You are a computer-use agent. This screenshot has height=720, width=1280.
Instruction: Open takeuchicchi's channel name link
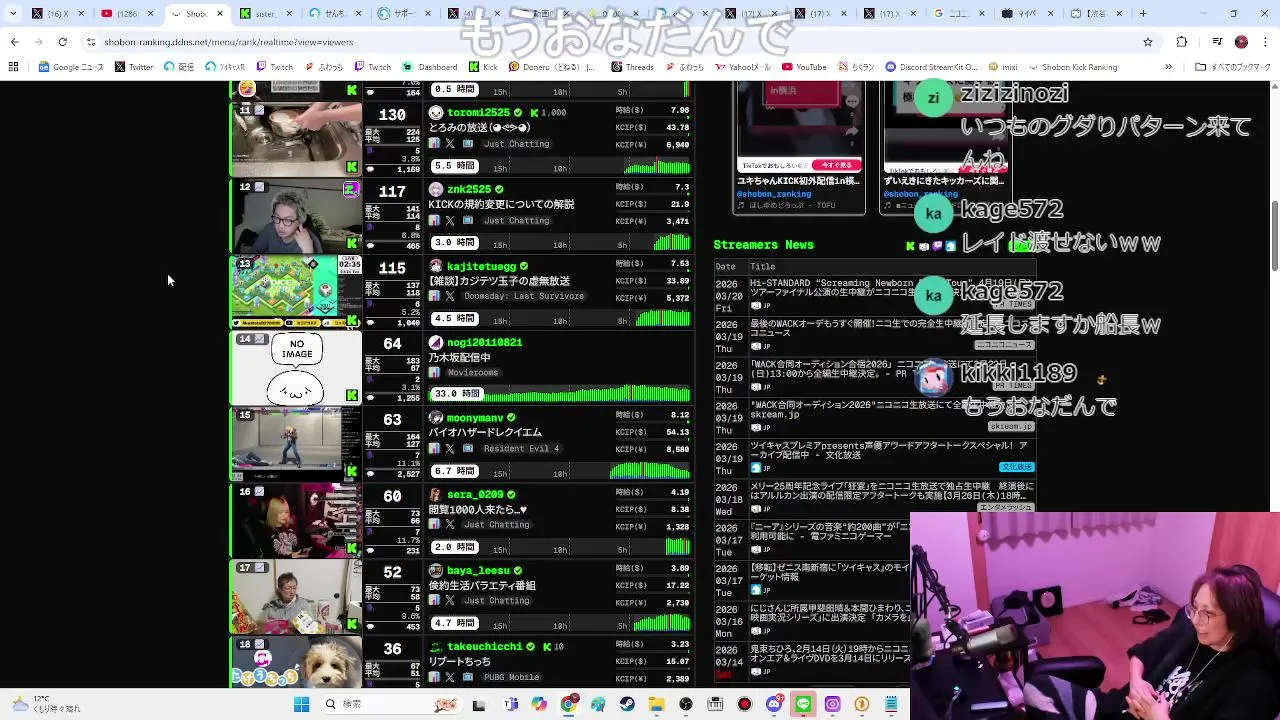pyautogui.click(x=484, y=647)
